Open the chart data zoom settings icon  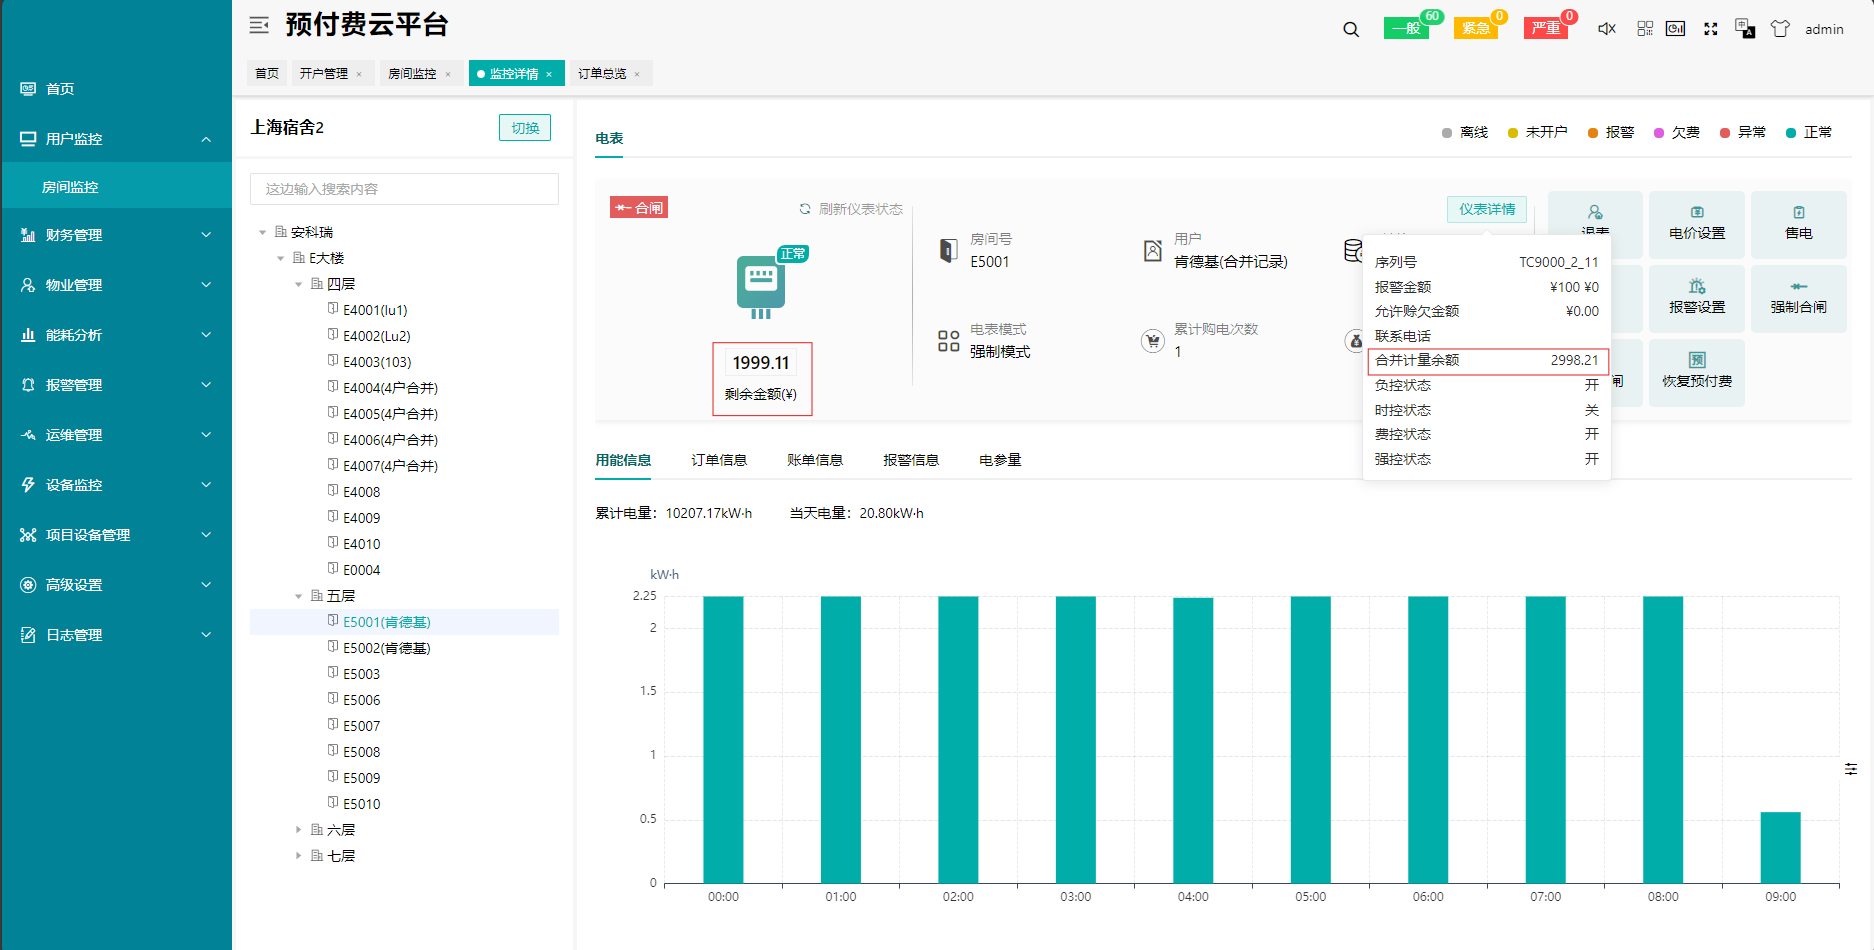(1851, 769)
